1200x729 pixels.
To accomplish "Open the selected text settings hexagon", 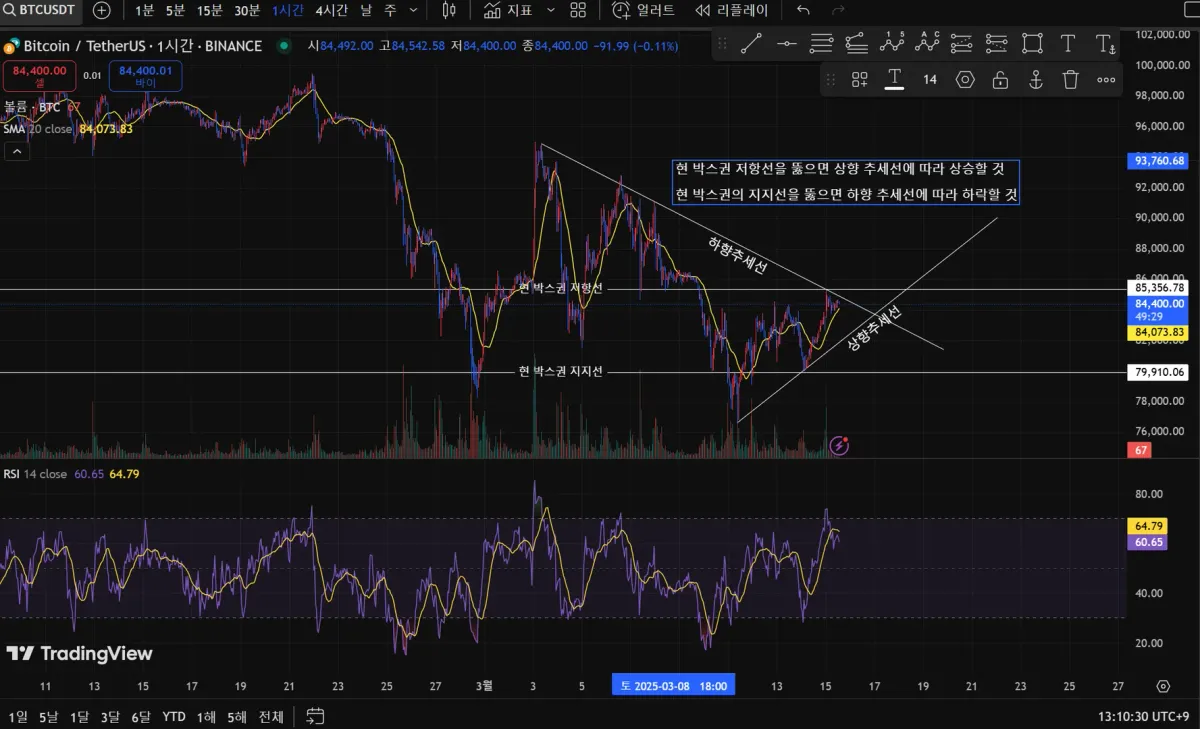I will [x=965, y=80].
